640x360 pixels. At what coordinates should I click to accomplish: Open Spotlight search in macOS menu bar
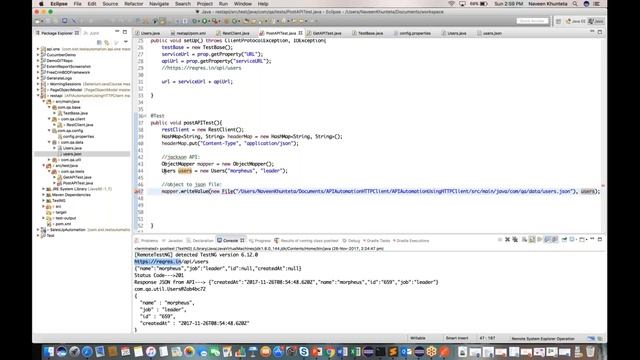(575, 4)
